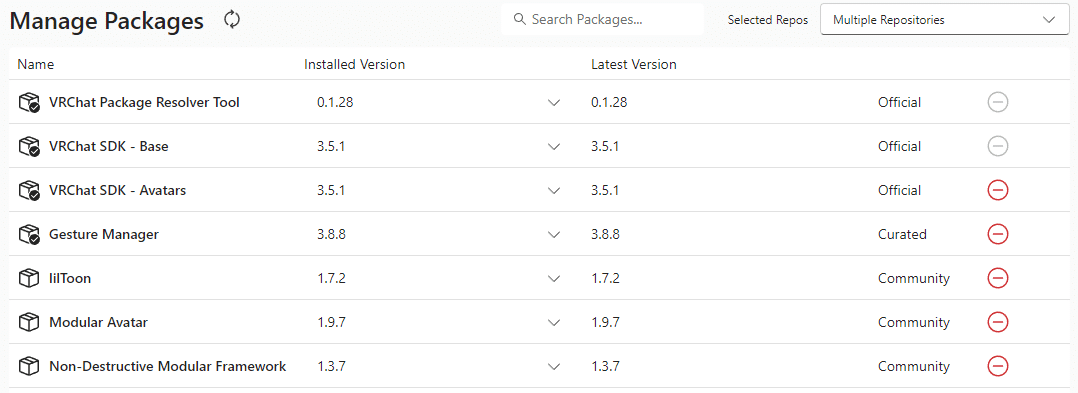Sort by the Name column header
1078x393 pixels.
click(x=36, y=65)
